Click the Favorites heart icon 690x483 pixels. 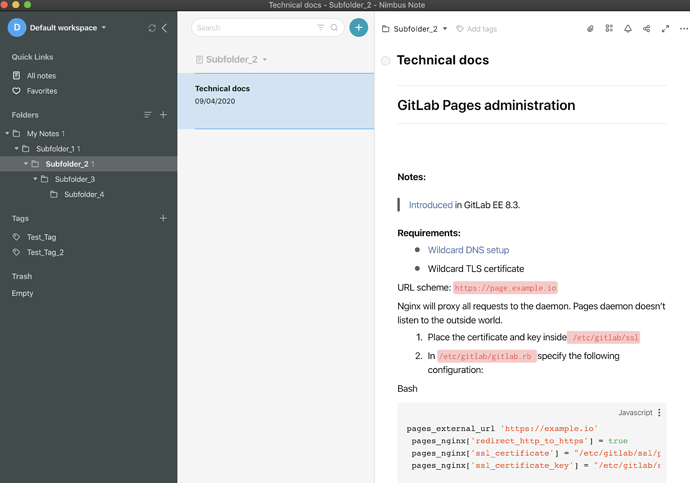[x=16, y=91]
